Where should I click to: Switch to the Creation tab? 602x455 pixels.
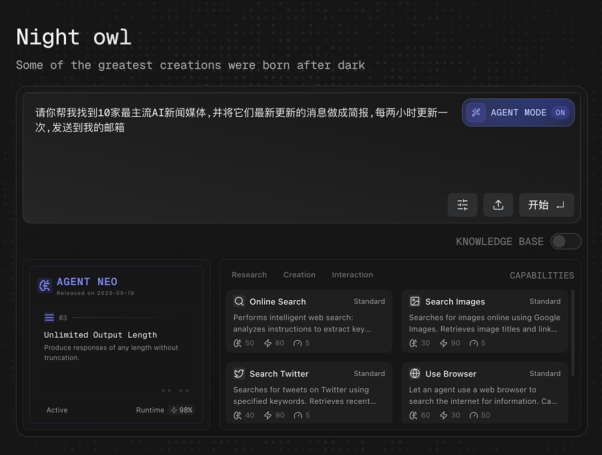click(299, 275)
